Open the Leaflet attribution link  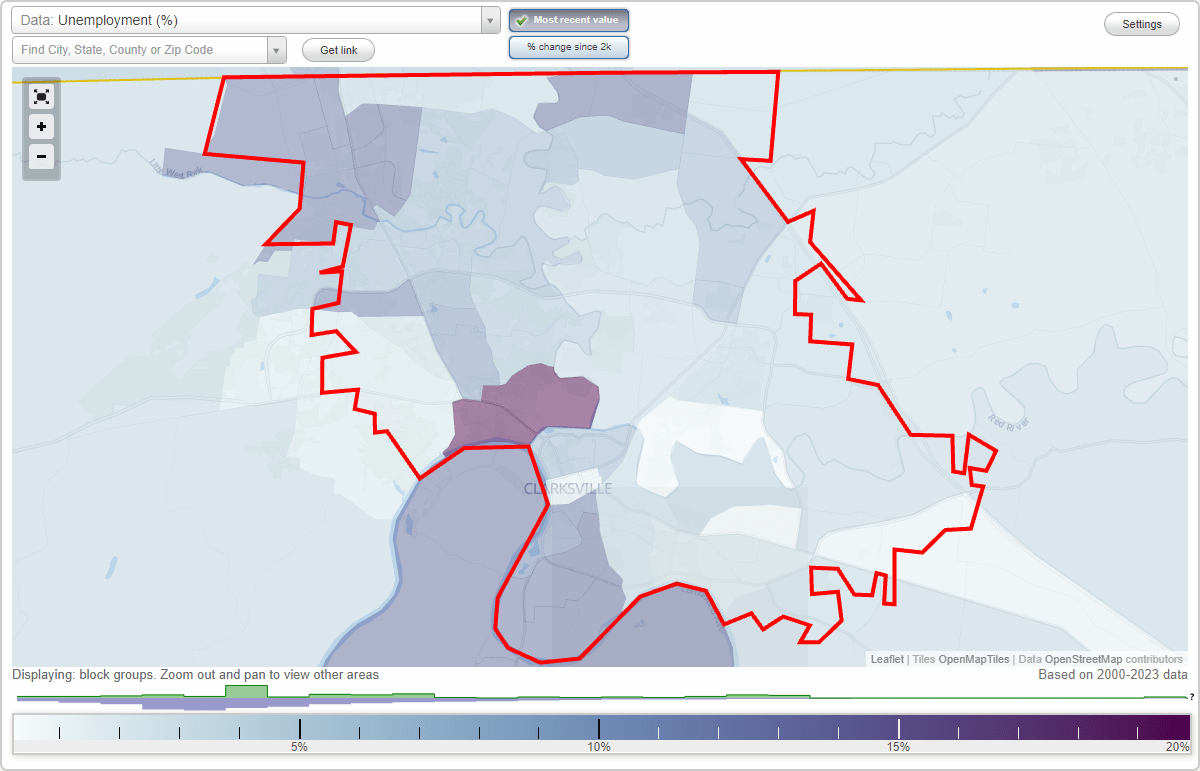pyautogui.click(x=887, y=660)
